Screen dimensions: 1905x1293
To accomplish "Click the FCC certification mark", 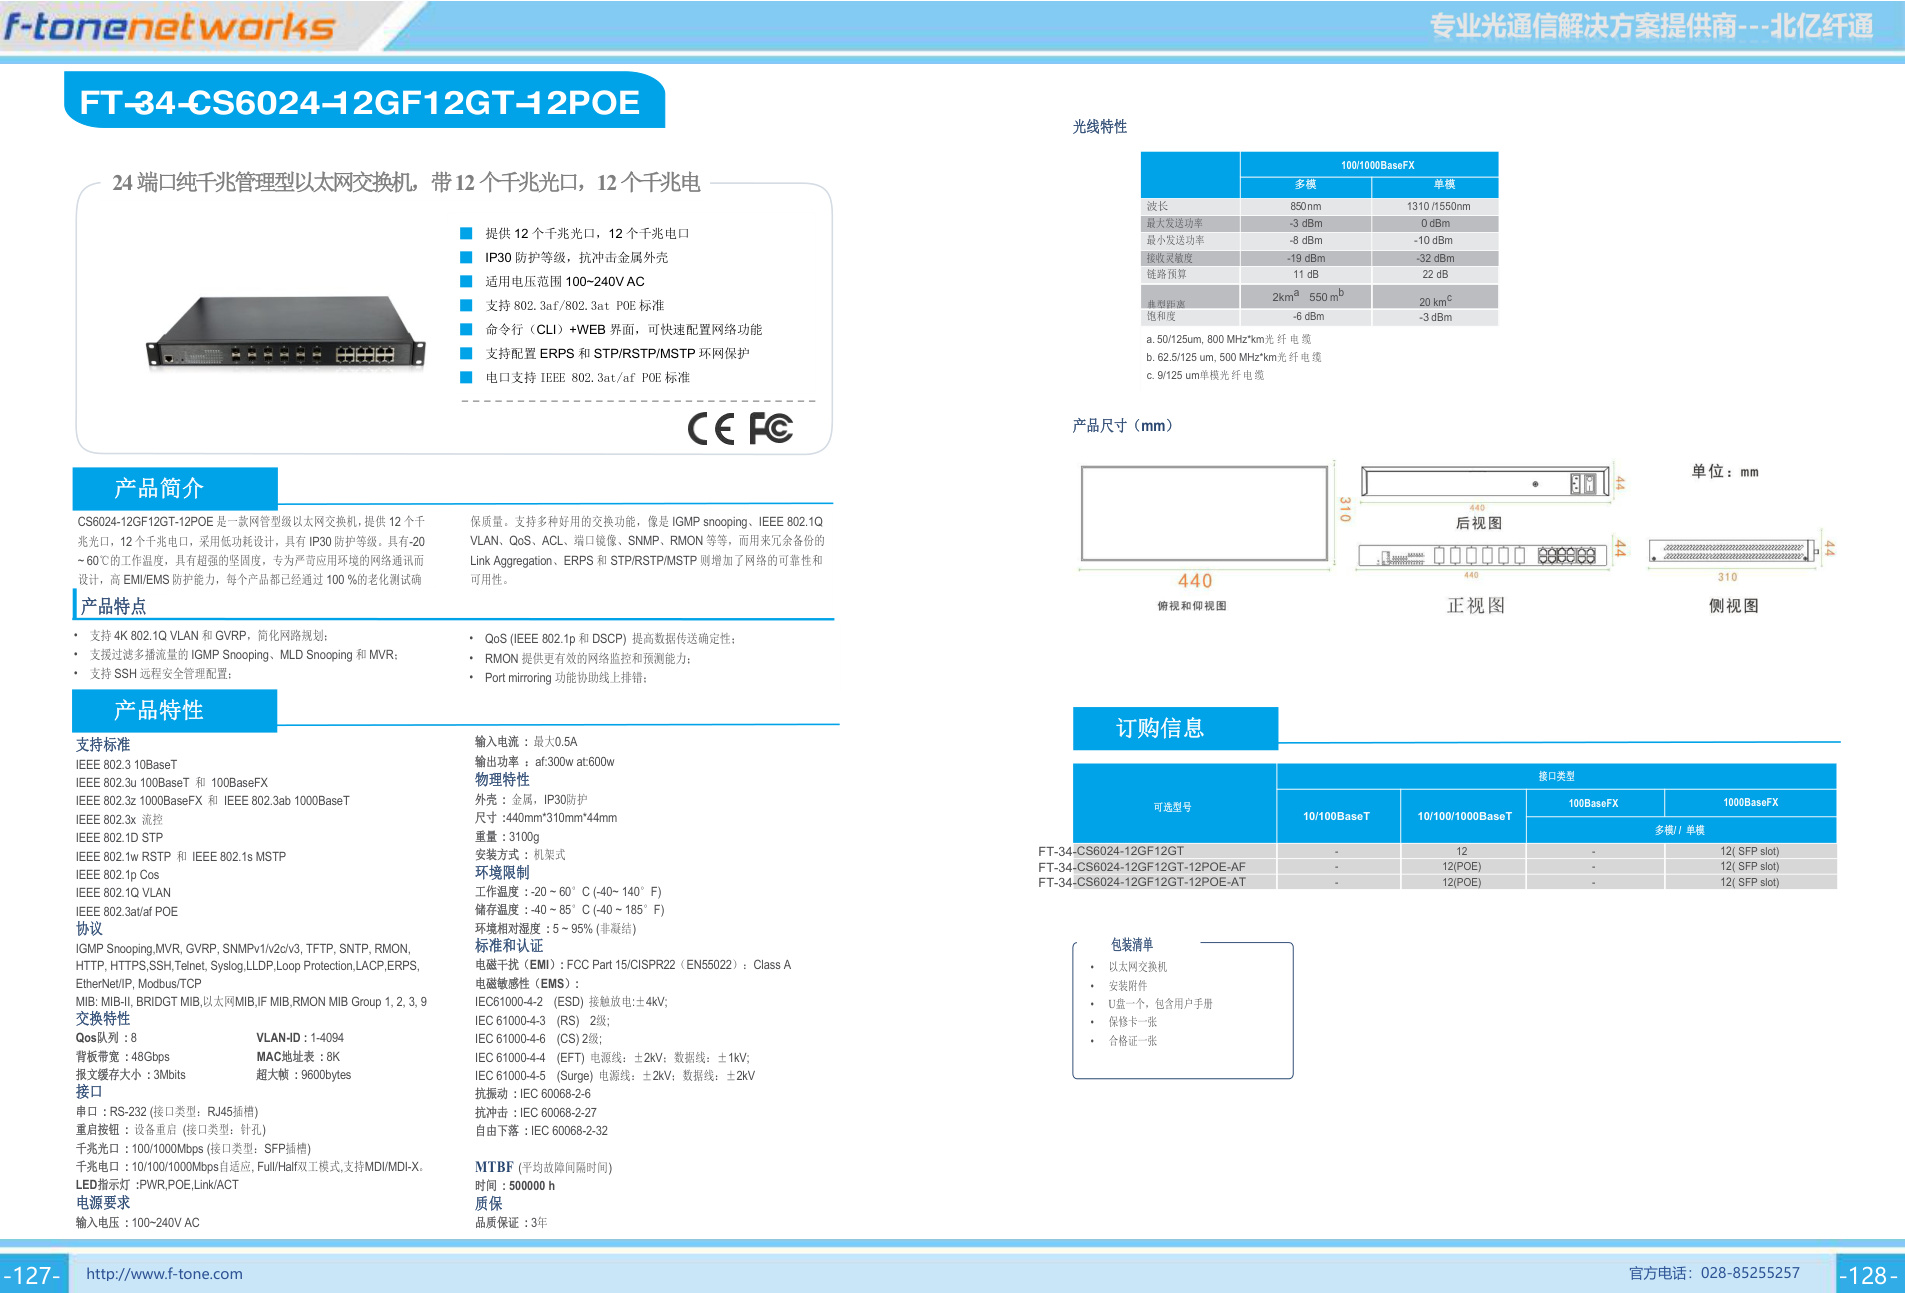I will pyautogui.click(x=770, y=428).
